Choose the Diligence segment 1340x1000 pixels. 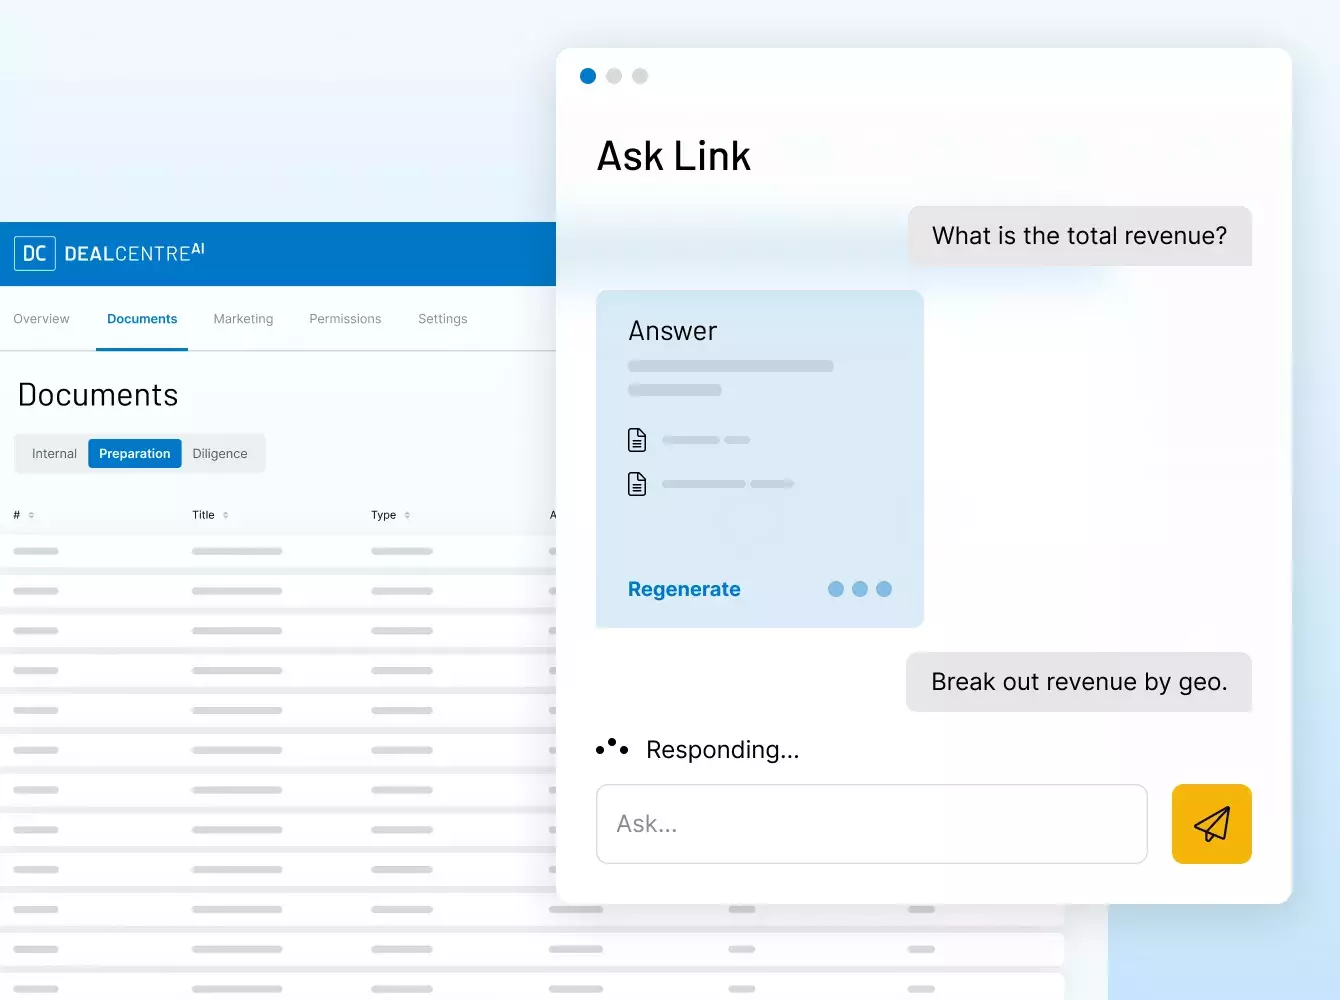[x=220, y=454]
